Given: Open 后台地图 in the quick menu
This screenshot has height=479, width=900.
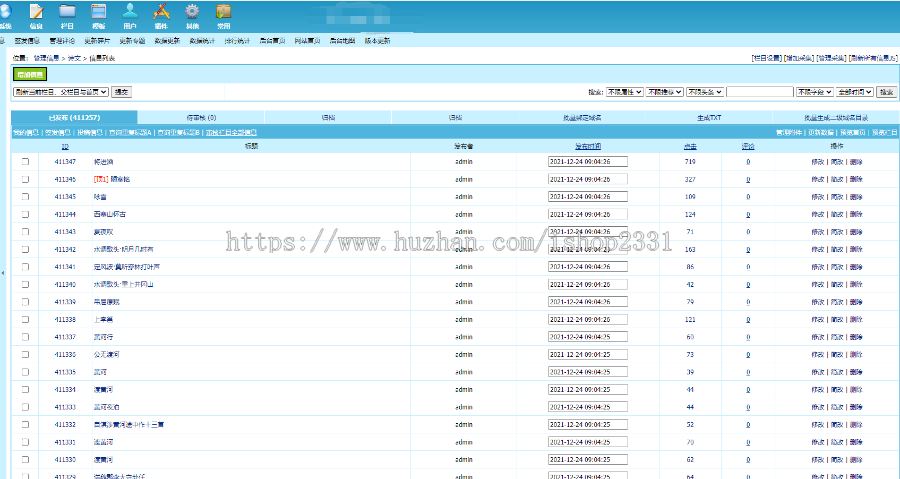Looking at the screenshot, I should pyautogui.click(x=343, y=41).
